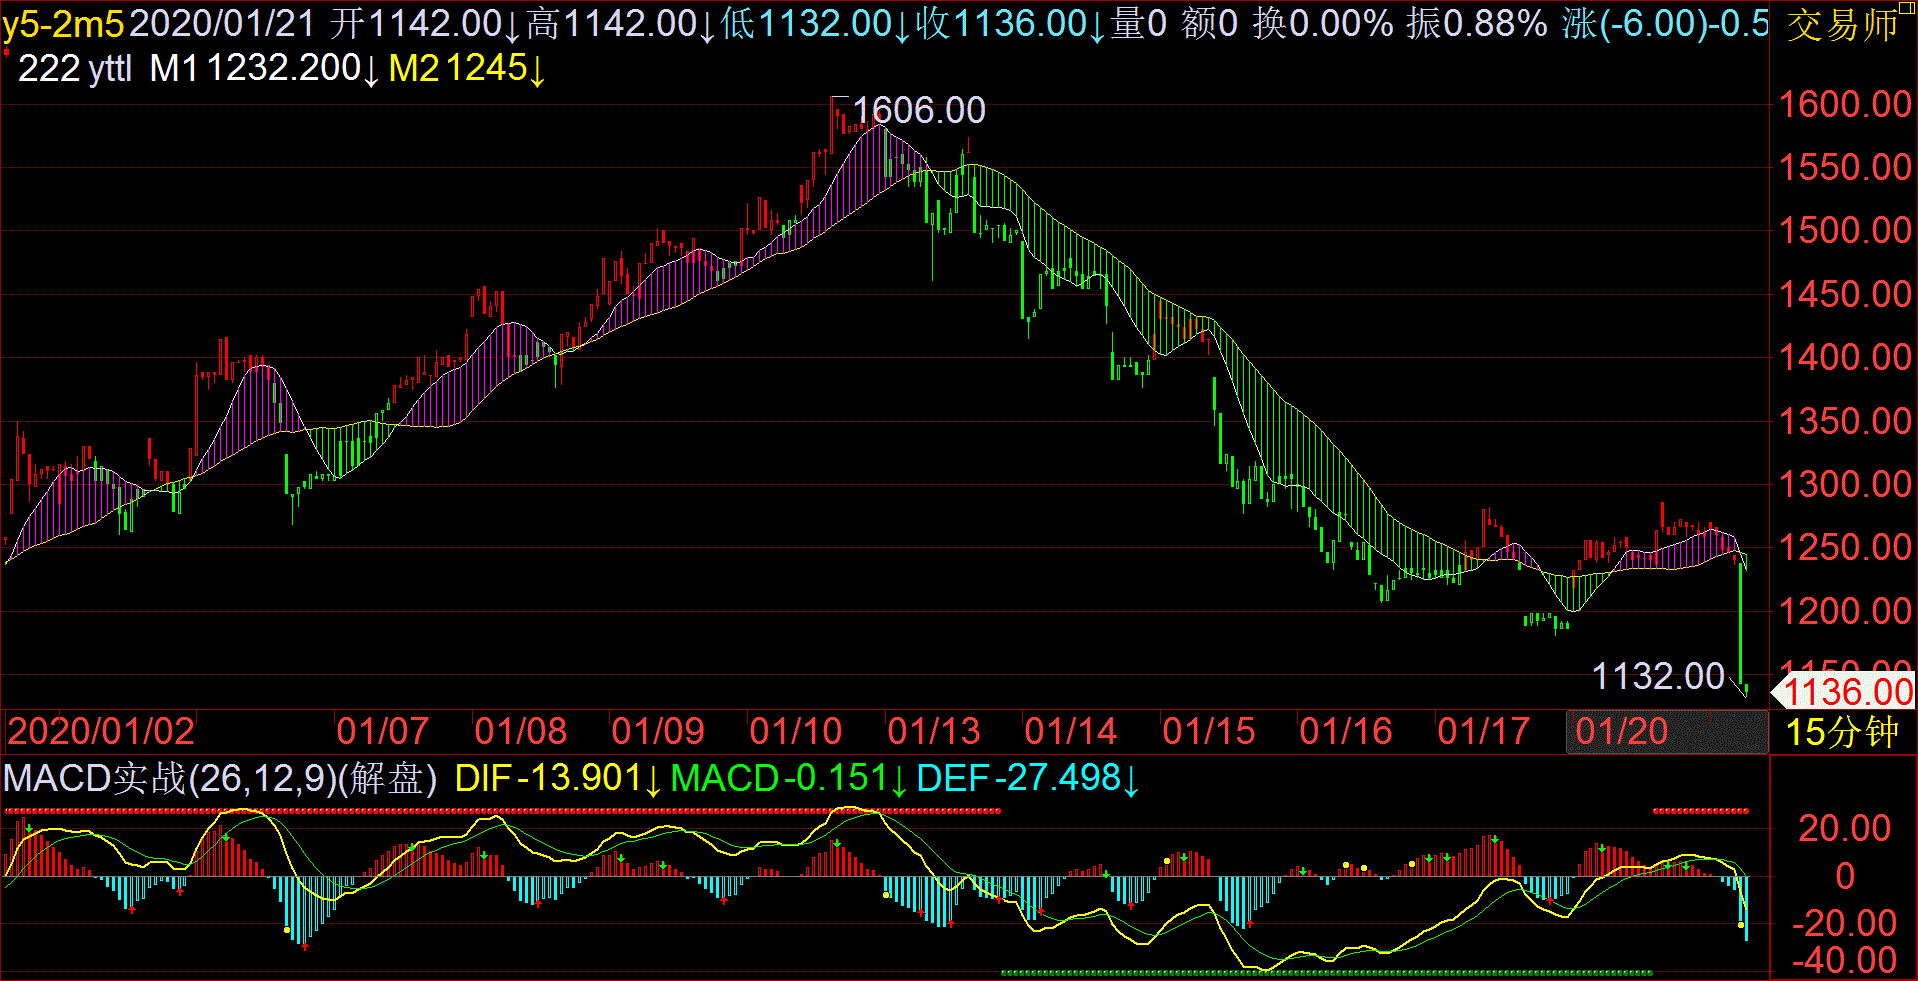
Task: Click the 01/17 date label
Action: [x=1483, y=731]
